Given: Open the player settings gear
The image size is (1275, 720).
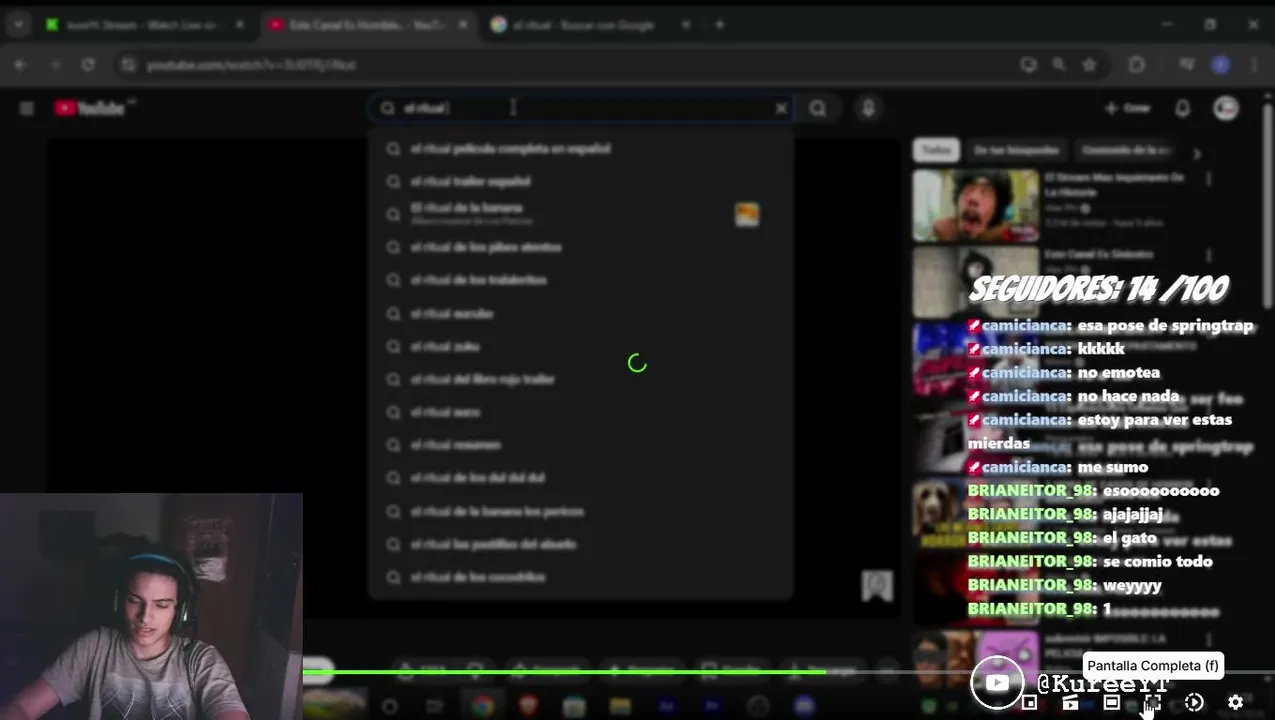Looking at the screenshot, I should coord(1235,703).
